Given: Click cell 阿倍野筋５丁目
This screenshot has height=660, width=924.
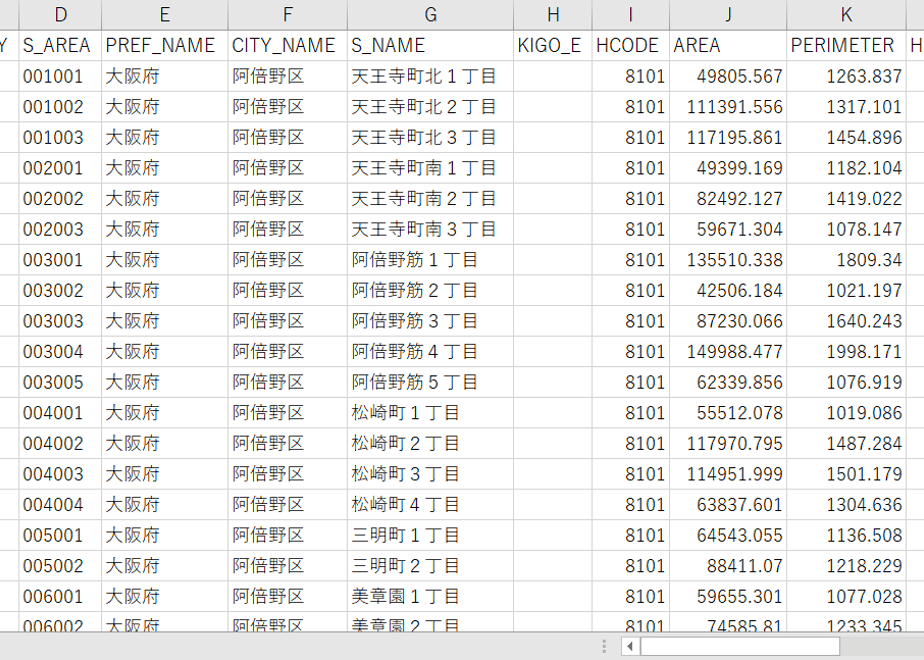Looking at the screenshot, I should tap(430, 382).
